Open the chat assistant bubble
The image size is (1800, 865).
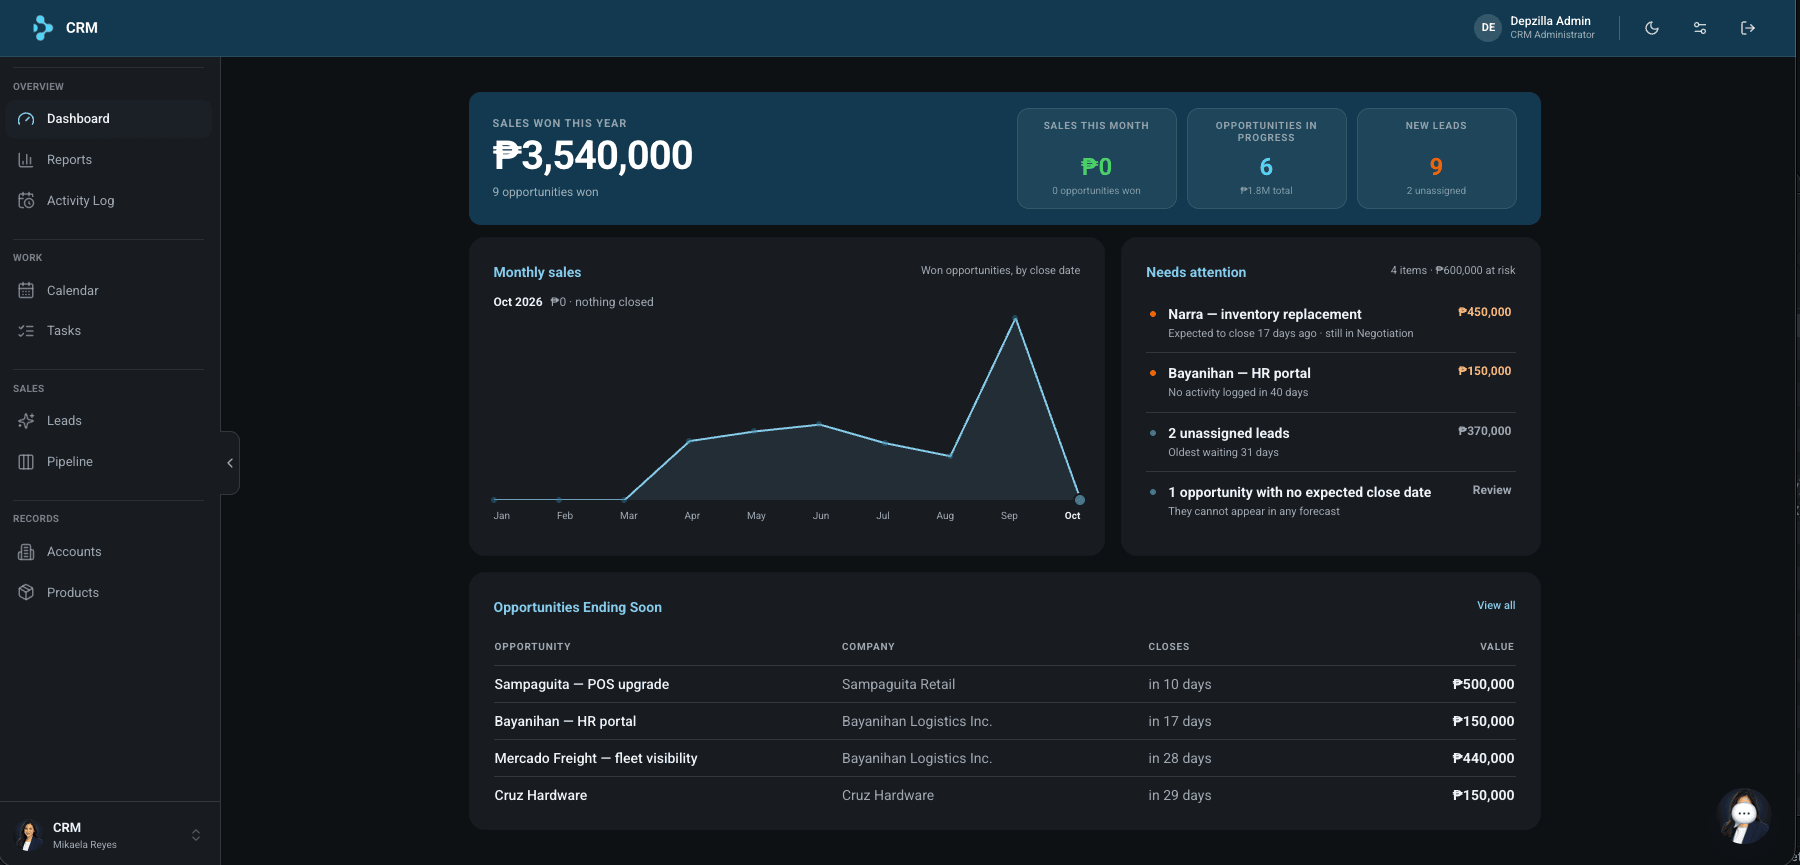click(1744, 815)
